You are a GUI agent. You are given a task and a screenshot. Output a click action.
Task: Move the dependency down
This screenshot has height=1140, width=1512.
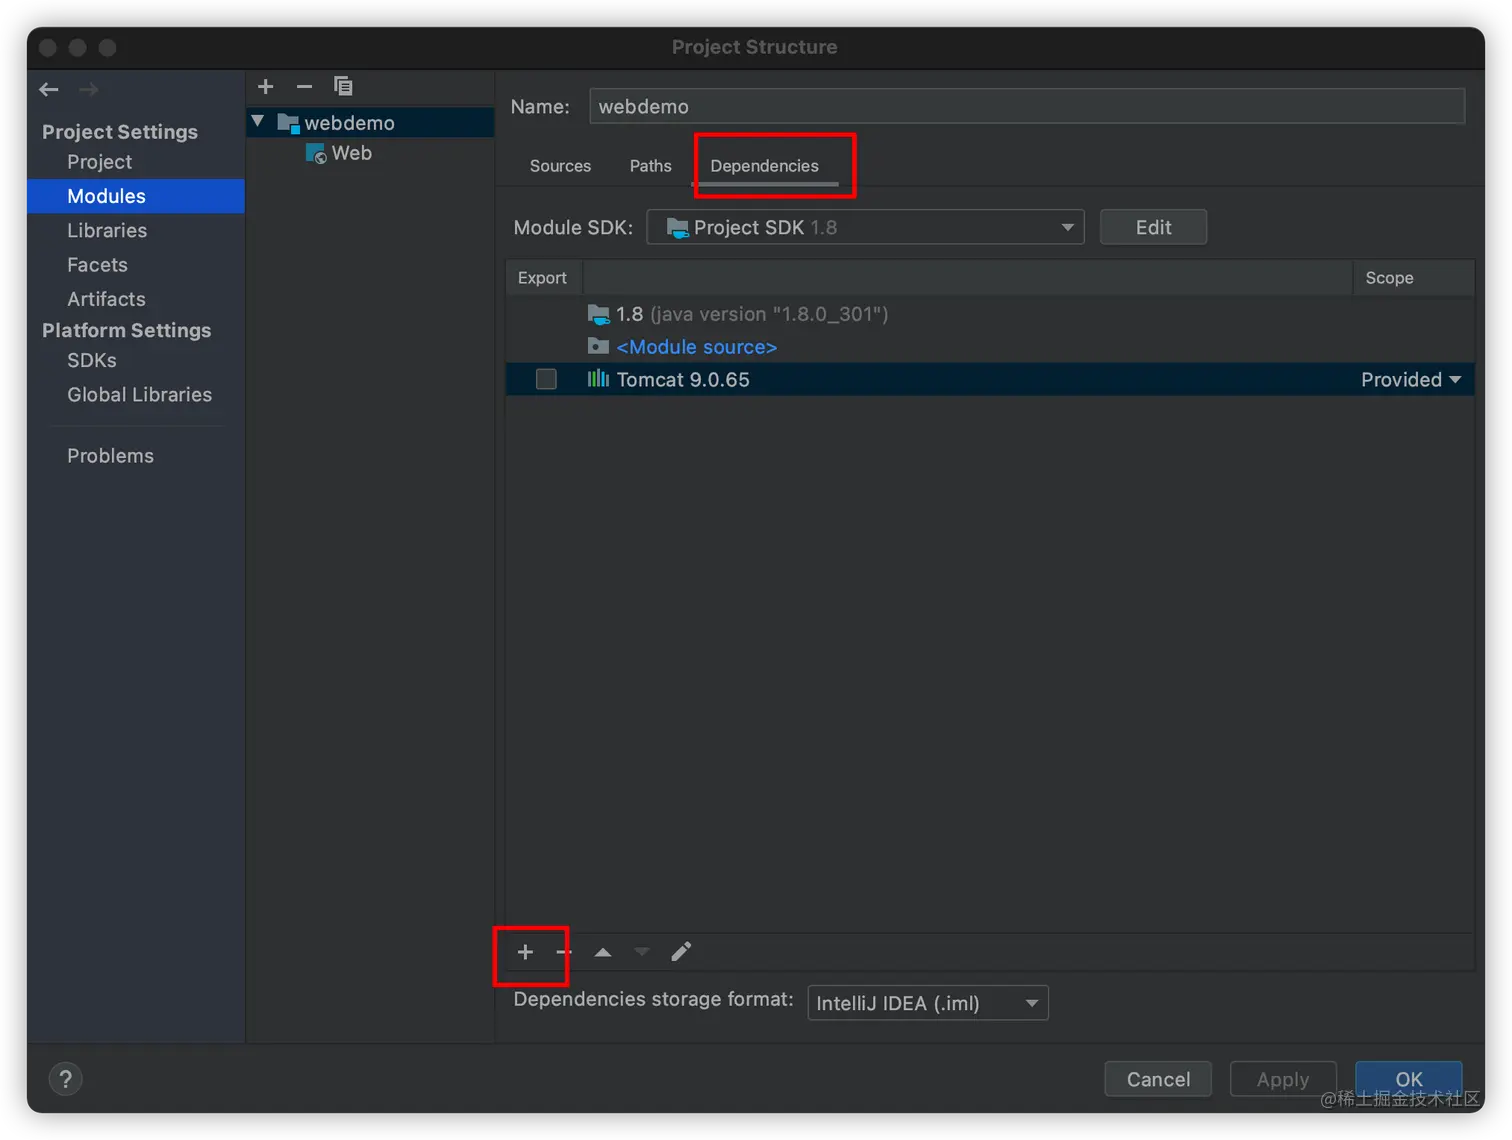click(x=642, y=952)
